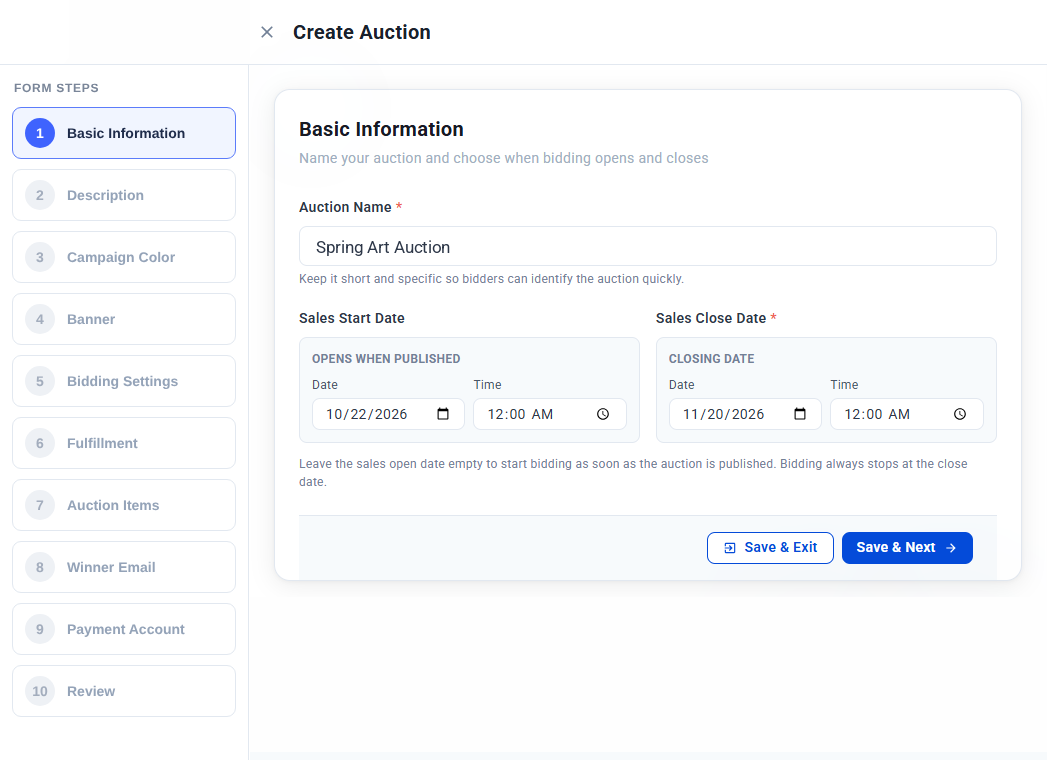
Task: Select the Winner Email step
Action: click(x=124, y=567)
